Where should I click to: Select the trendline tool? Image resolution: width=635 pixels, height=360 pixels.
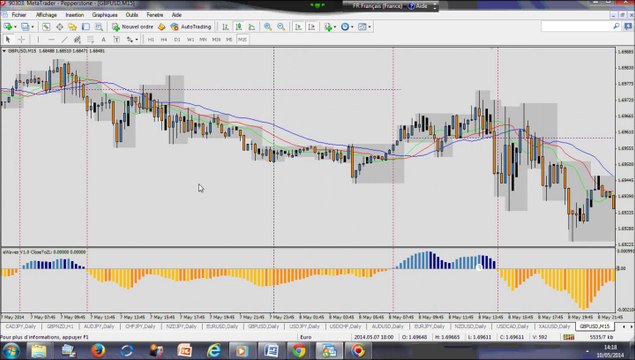(64, 39)
